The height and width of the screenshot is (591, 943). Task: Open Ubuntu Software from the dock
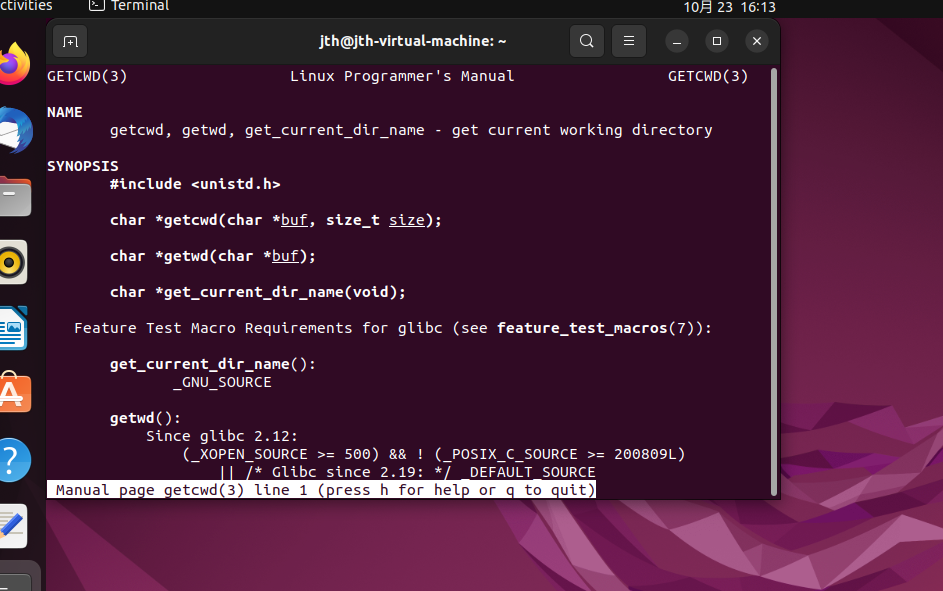[14, 393]
